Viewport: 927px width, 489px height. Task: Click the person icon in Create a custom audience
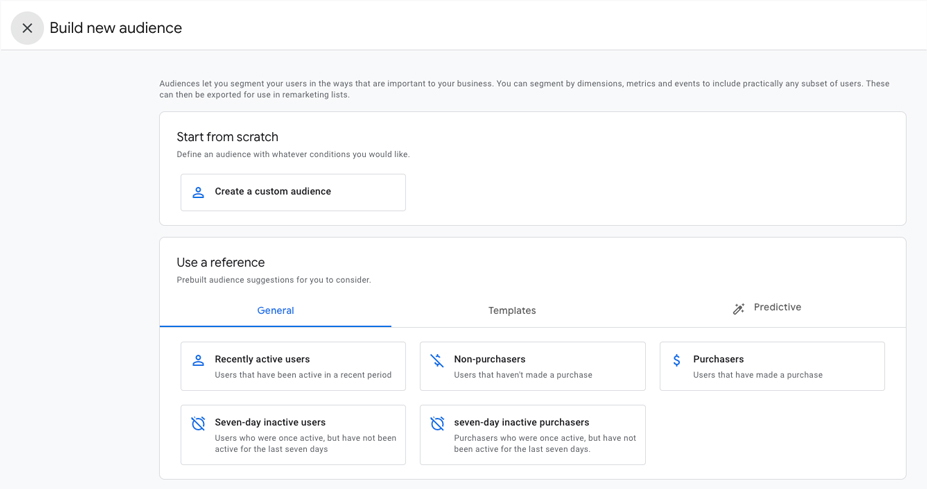pos(199,192)
